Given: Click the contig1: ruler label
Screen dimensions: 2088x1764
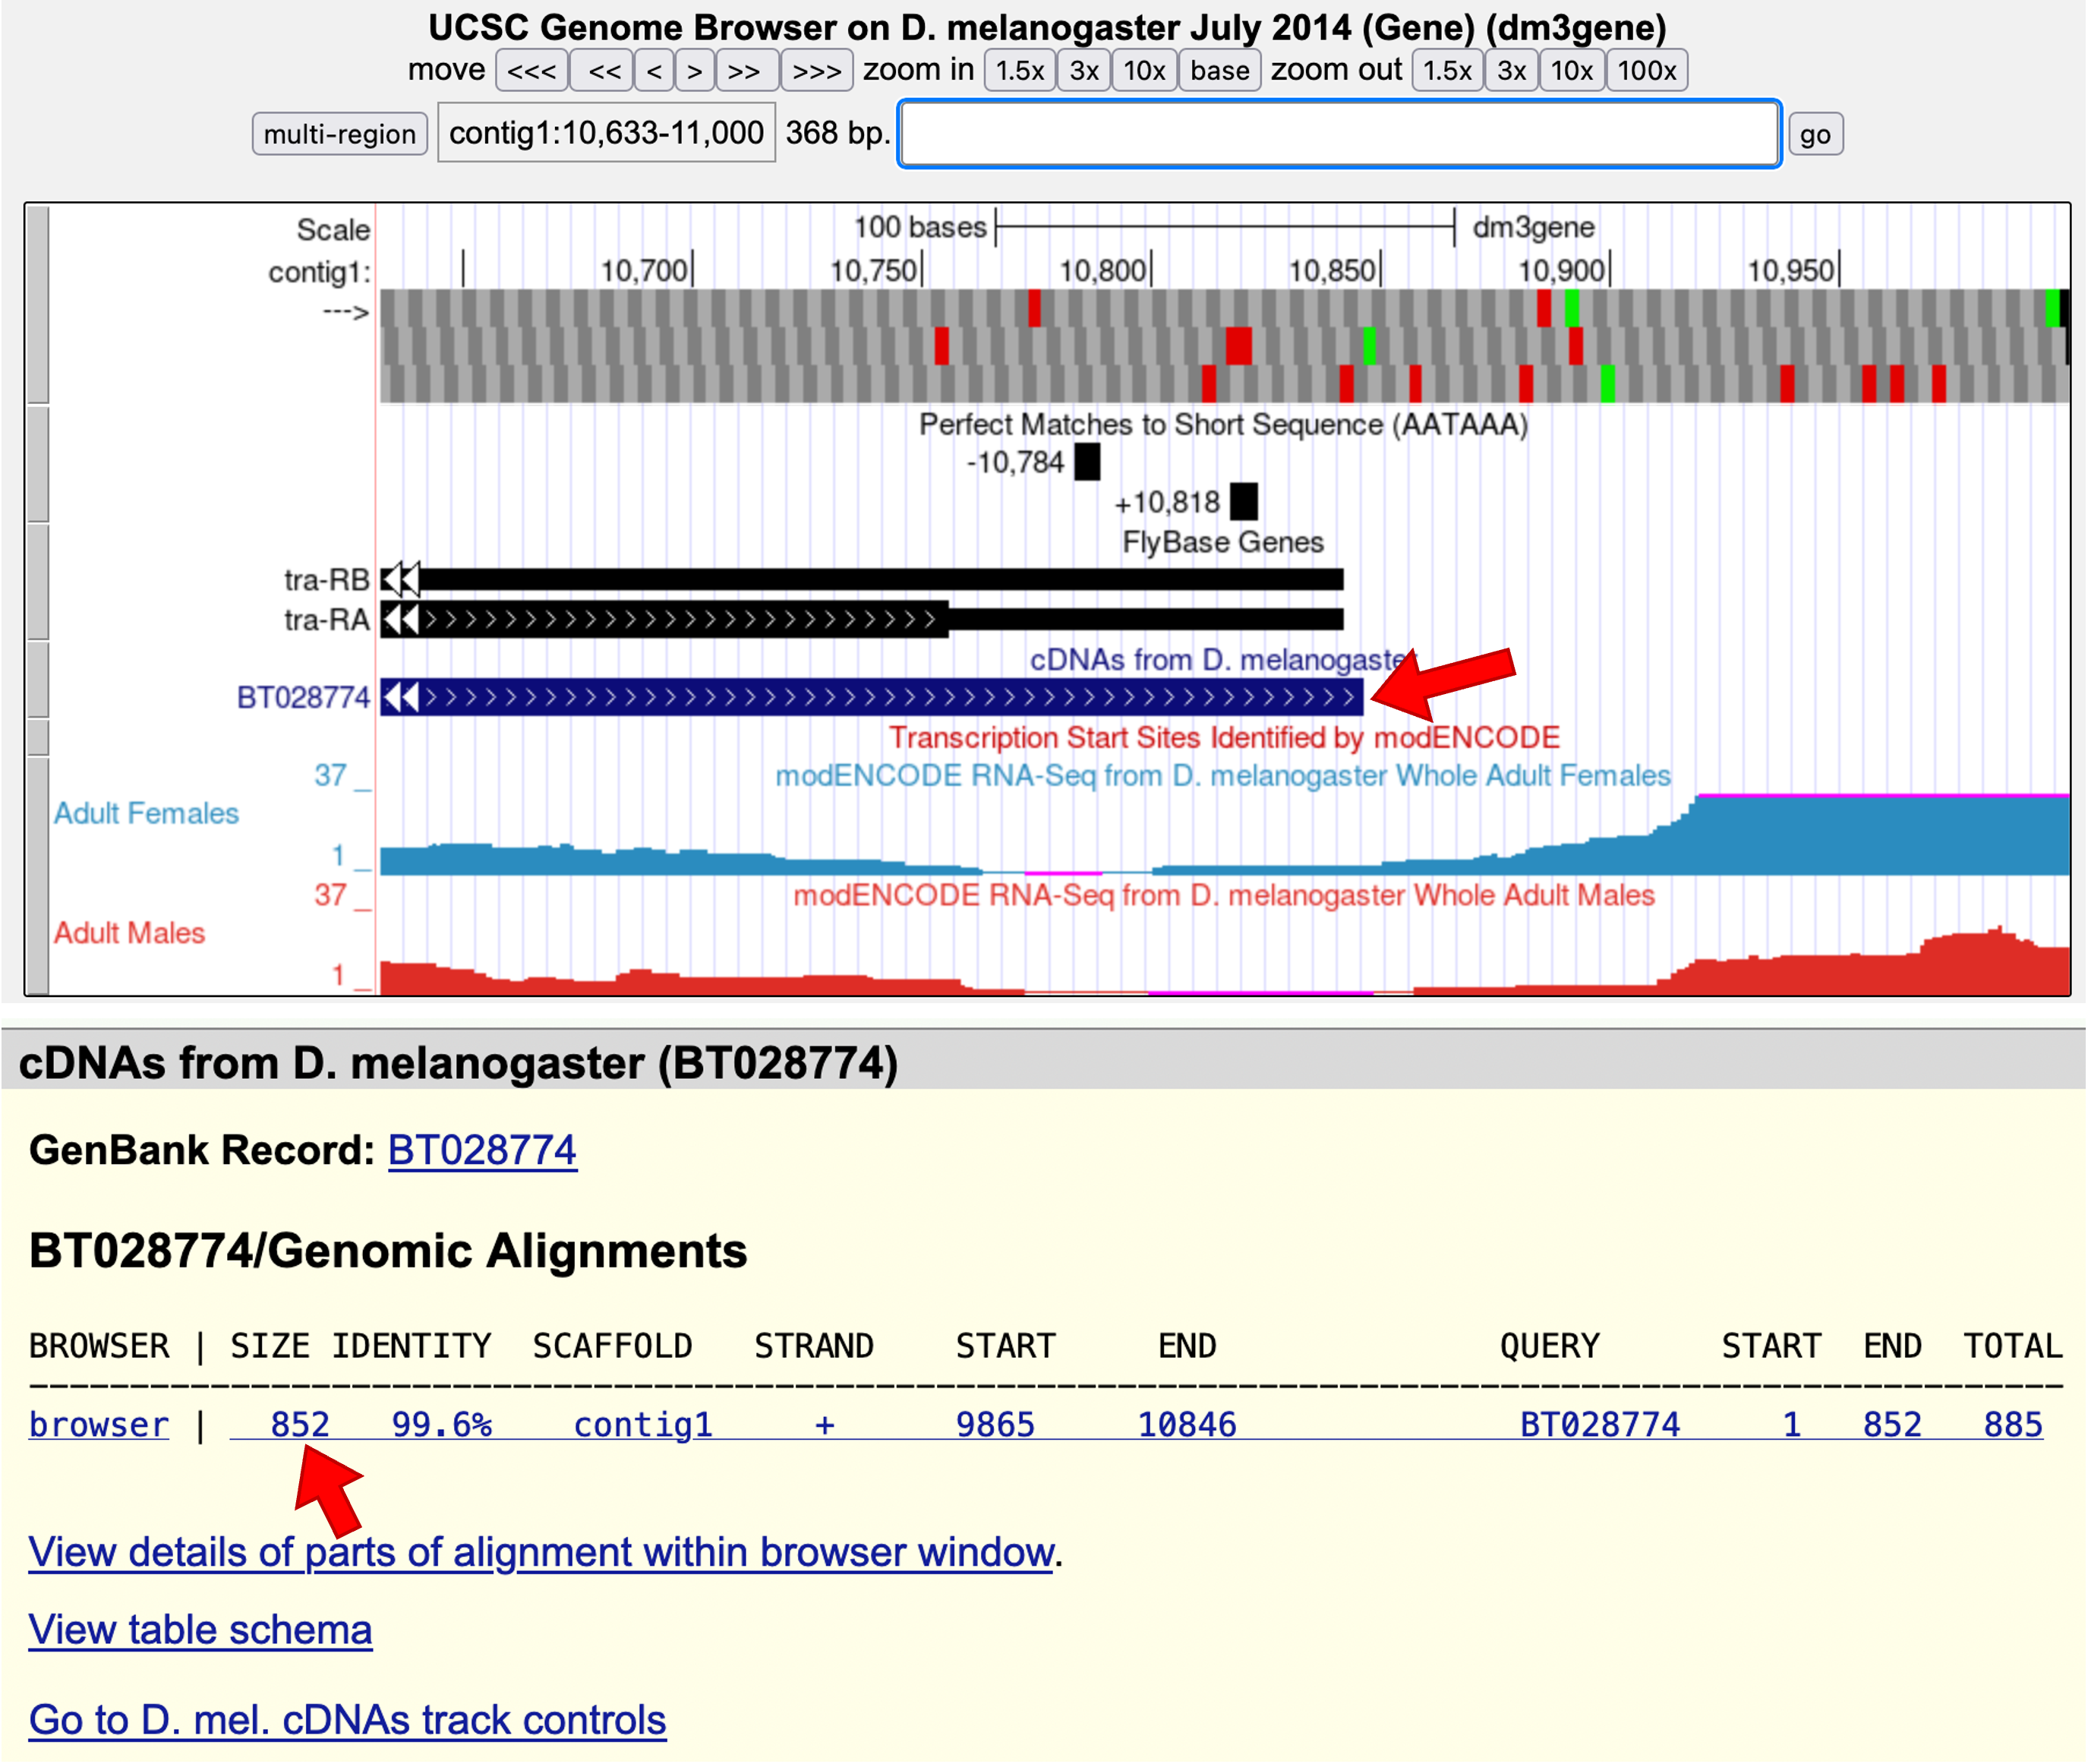Looking at the screenshot, I should tap(319, 272).
